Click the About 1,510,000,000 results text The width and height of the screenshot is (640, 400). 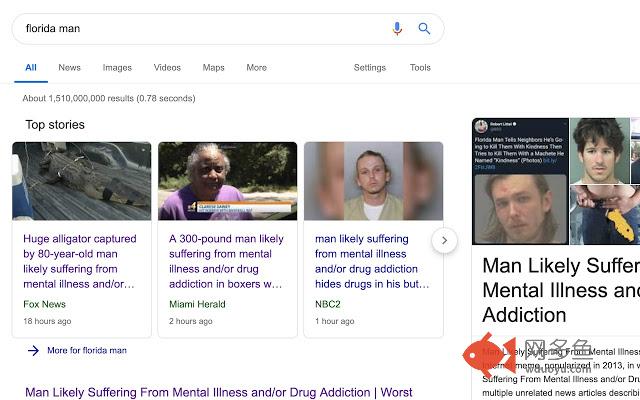tap(109, 98)
